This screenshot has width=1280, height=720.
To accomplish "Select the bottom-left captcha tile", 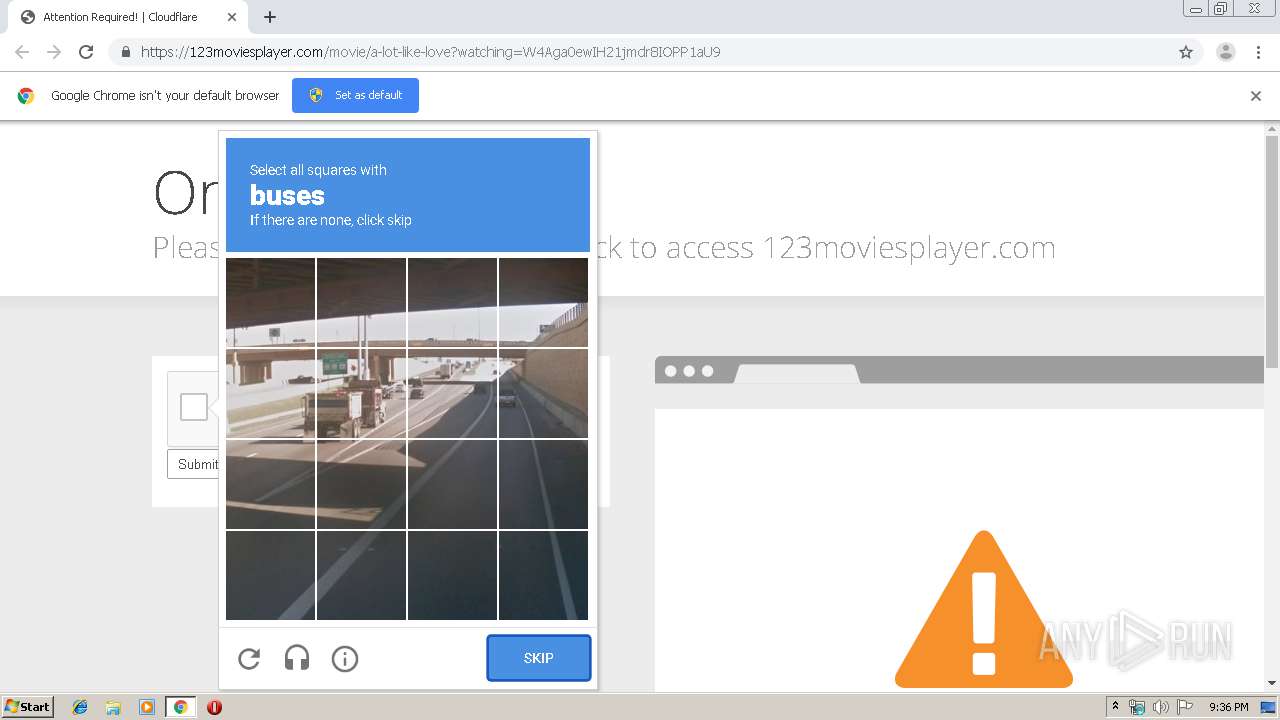I will [x=270, y=575].
